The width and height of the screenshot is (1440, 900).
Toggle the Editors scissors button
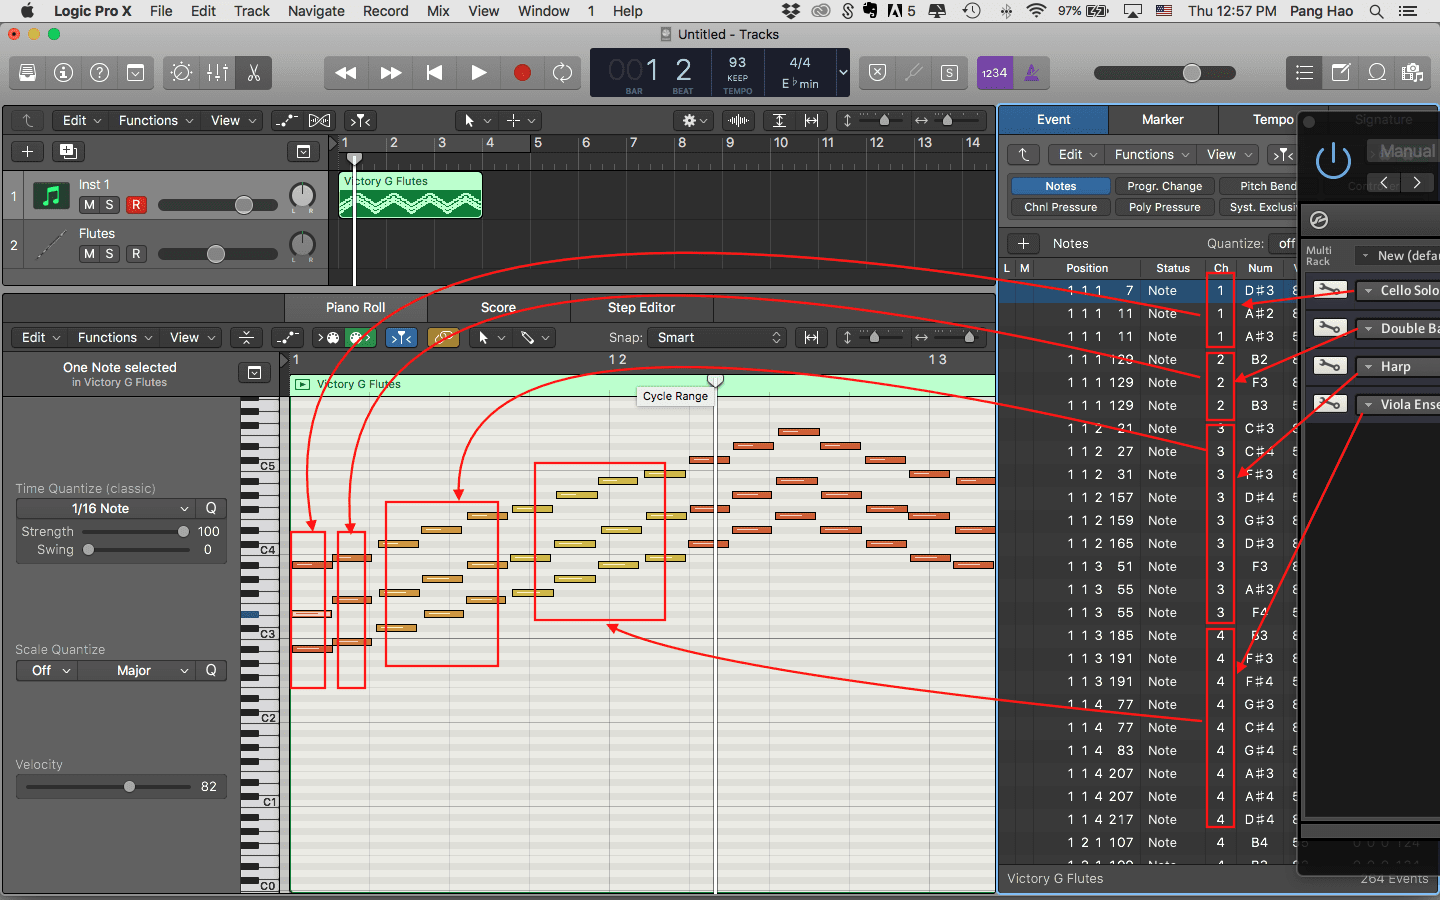click(253, 73)
